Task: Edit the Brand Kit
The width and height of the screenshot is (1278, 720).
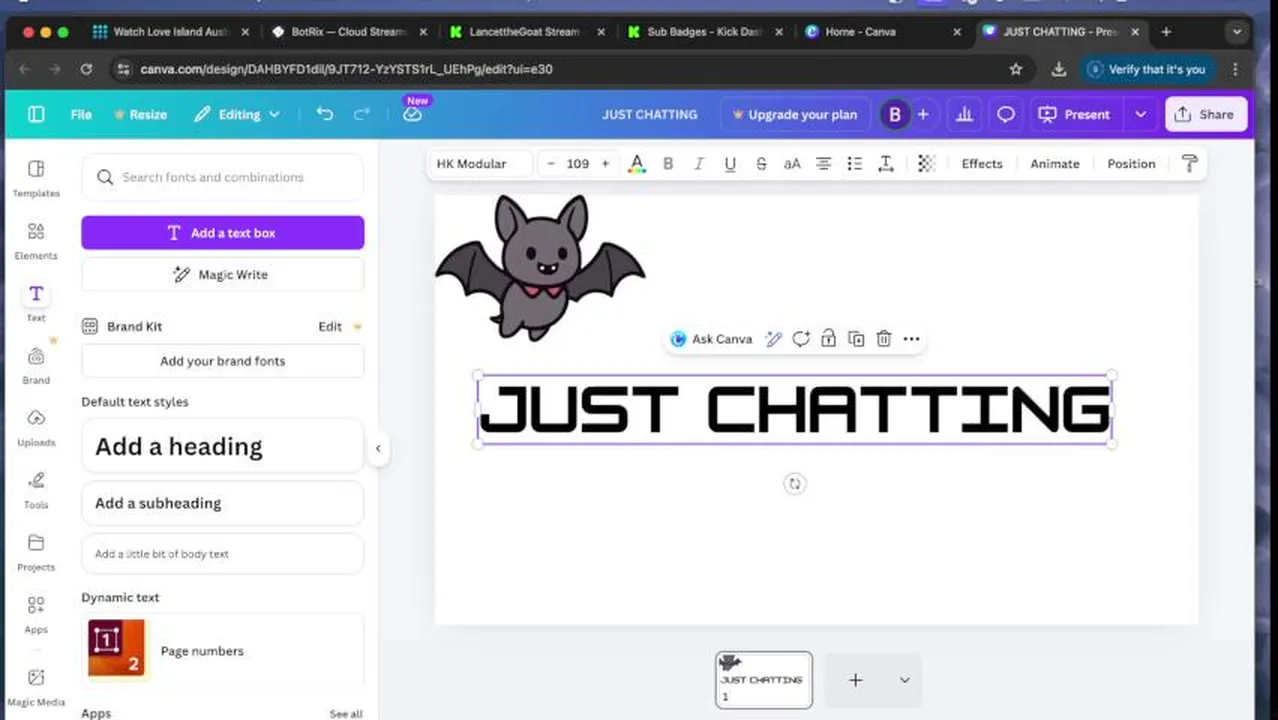Action: click(330, 326)
